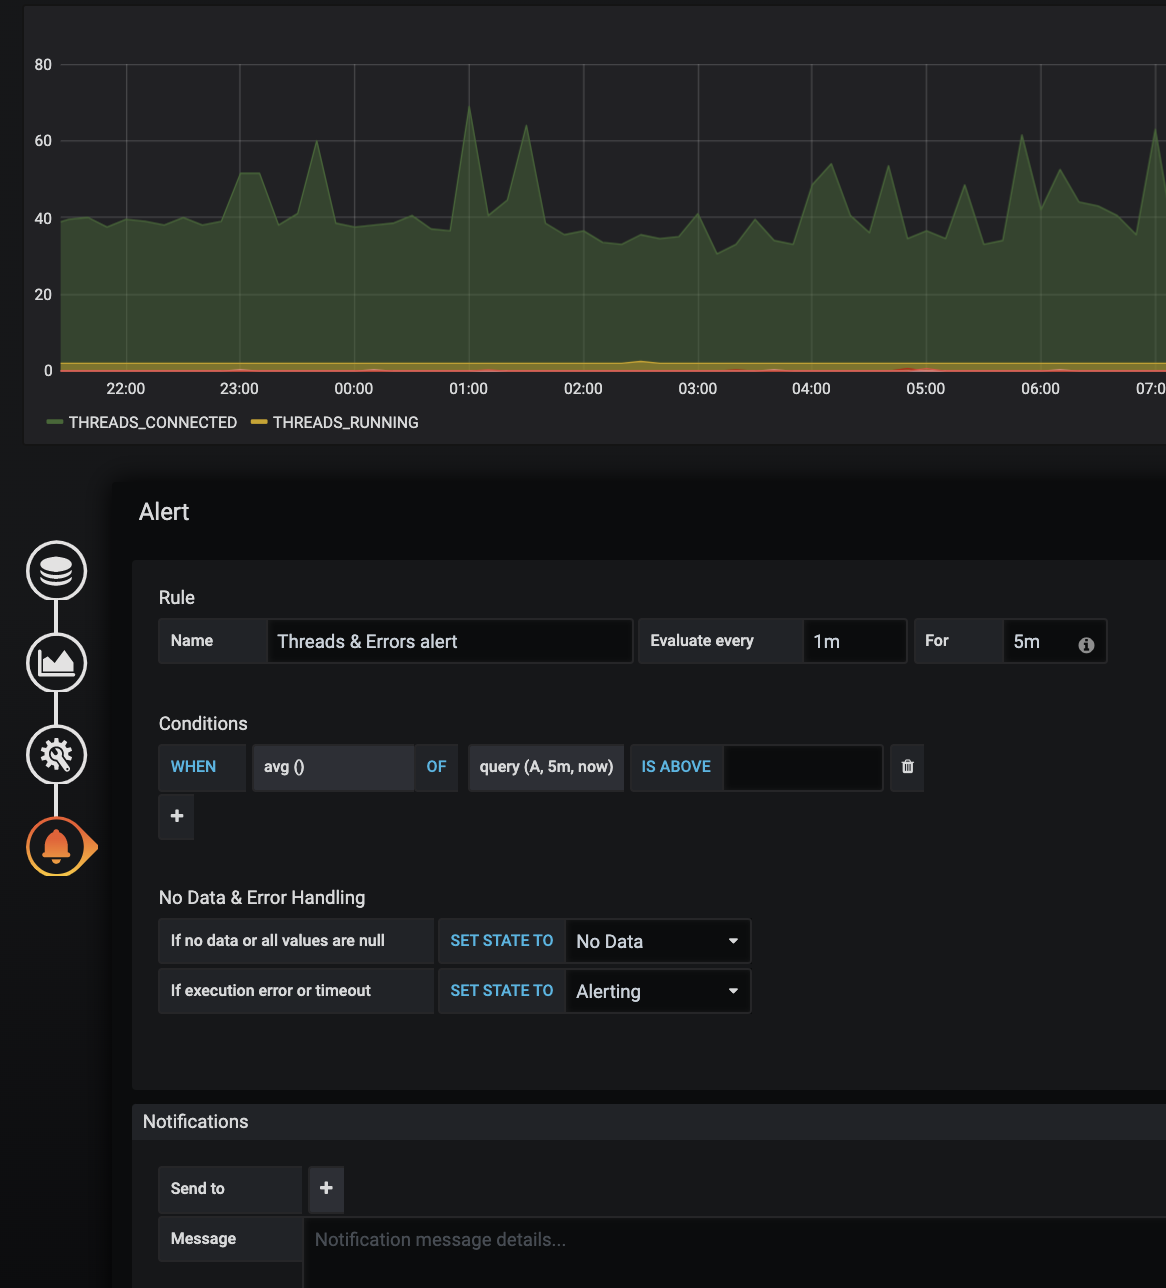This screenshot has height=1288, width=1166.
Task: Delete the condition with trash icon
Action: [907, 767]
